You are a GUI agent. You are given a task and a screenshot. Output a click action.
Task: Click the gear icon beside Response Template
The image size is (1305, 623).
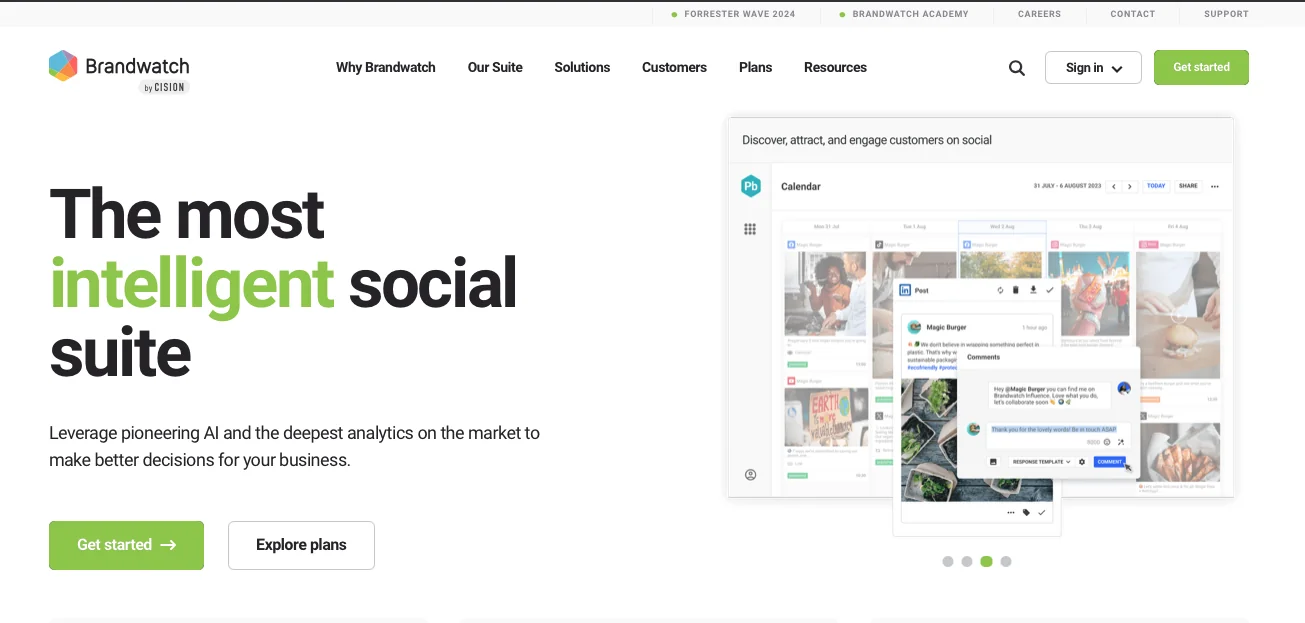tap(1081, 462)
